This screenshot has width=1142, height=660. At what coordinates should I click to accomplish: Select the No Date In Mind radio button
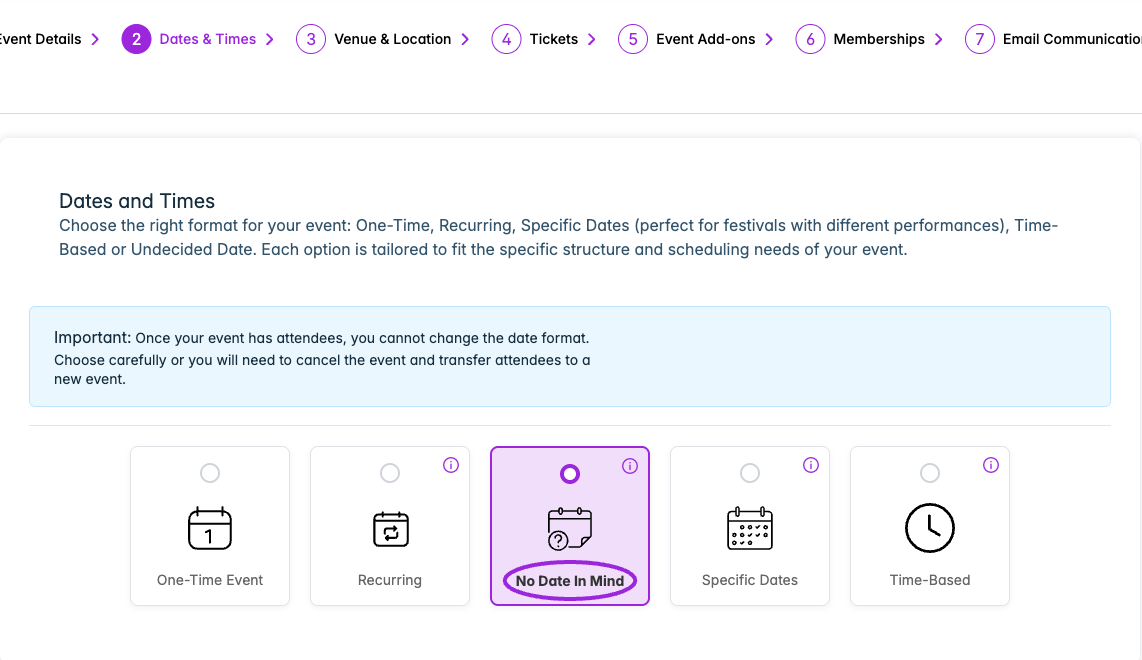(570, 474)
